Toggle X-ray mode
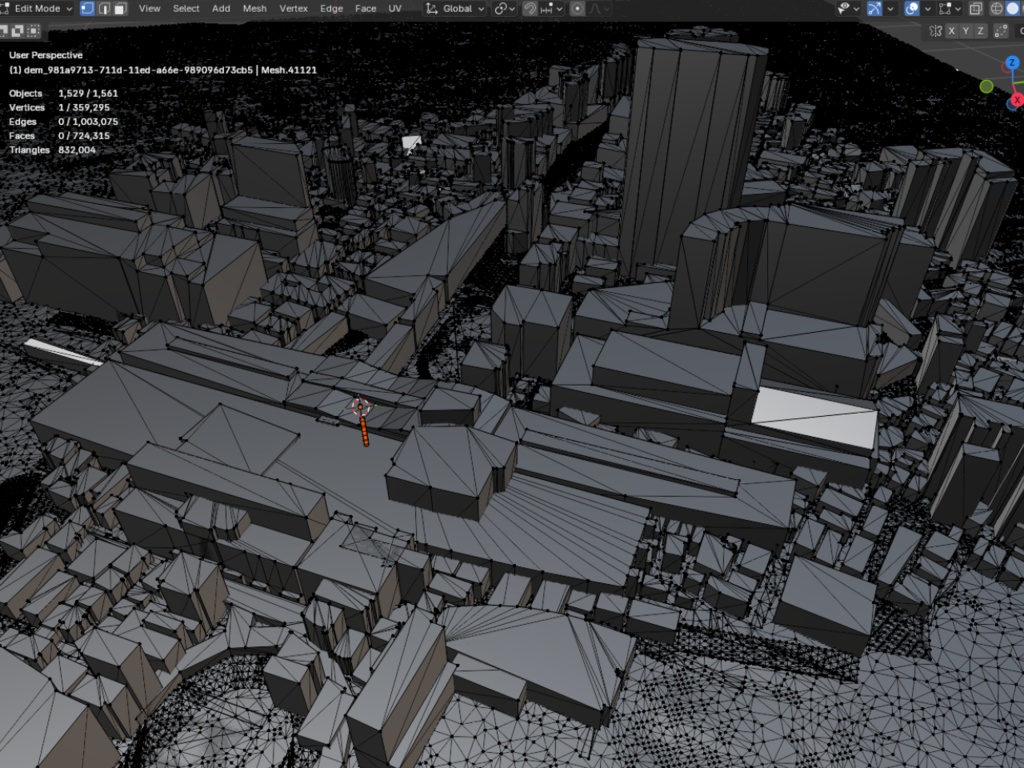Screen dimensions: 1024x768 click(976, 8)
